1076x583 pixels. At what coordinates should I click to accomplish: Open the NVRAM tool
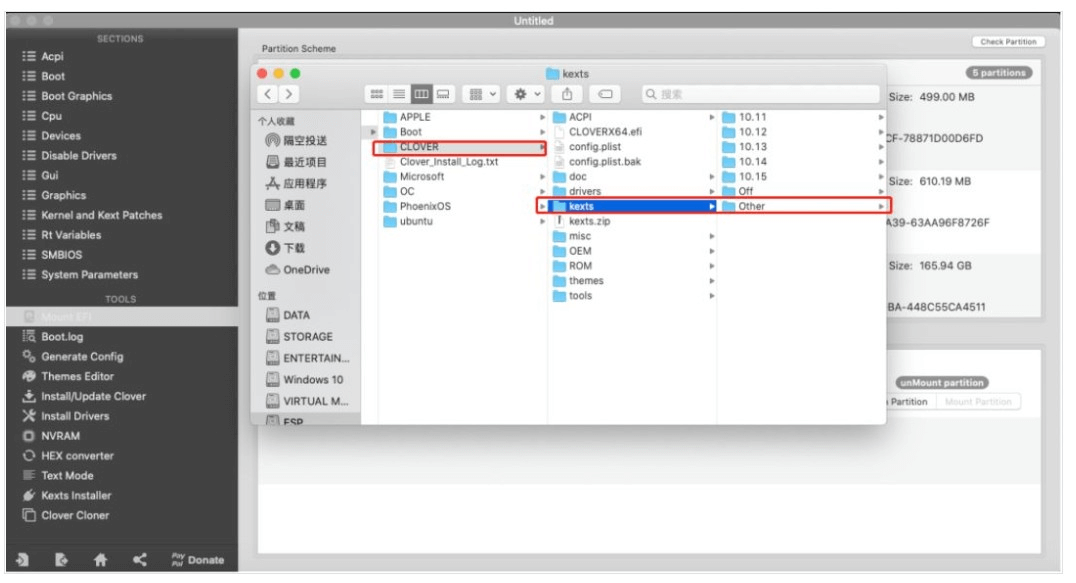(60, 436)
